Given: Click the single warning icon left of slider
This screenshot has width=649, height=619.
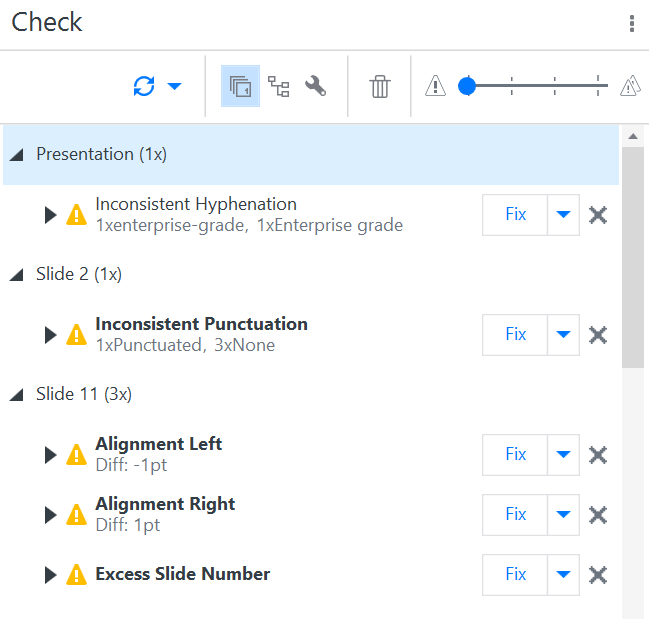Looking at the screenshot, I should (435, 87).
